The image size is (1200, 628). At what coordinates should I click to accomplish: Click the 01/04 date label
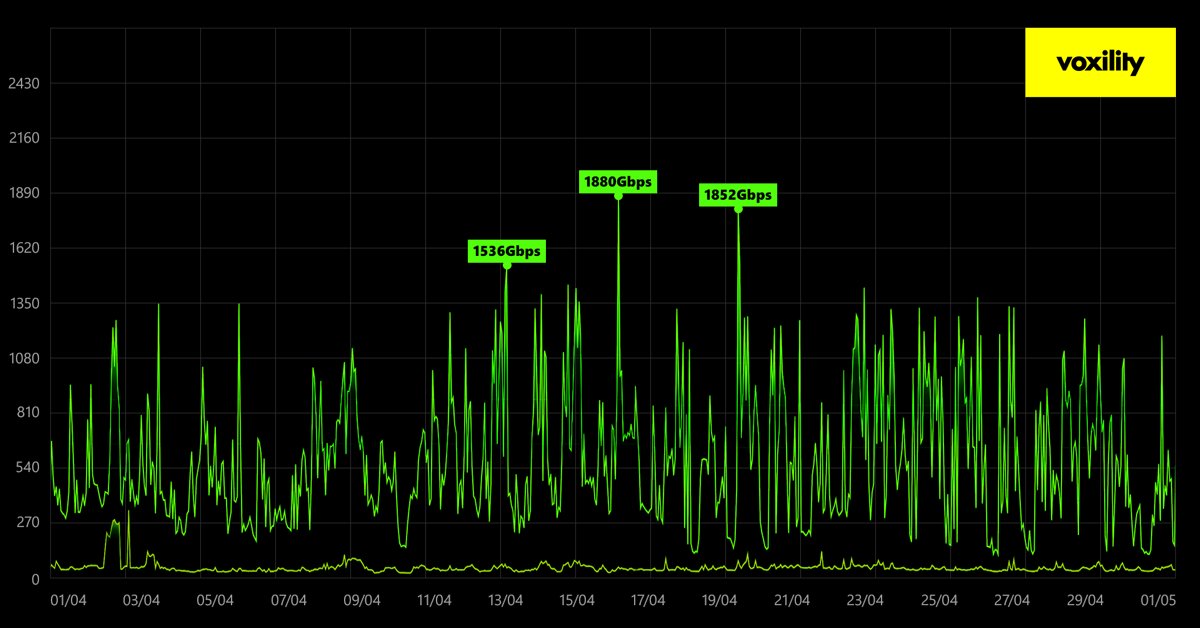click(68, 601)
